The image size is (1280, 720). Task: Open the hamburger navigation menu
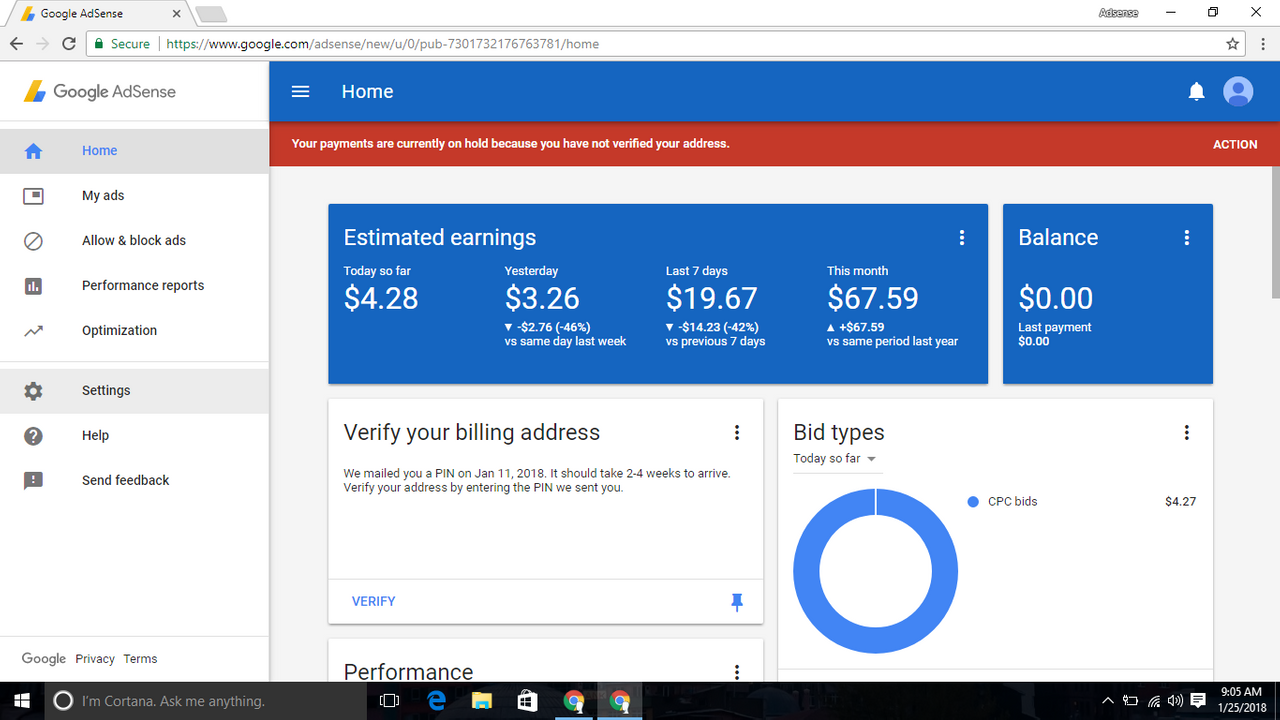tap(300, 91)
